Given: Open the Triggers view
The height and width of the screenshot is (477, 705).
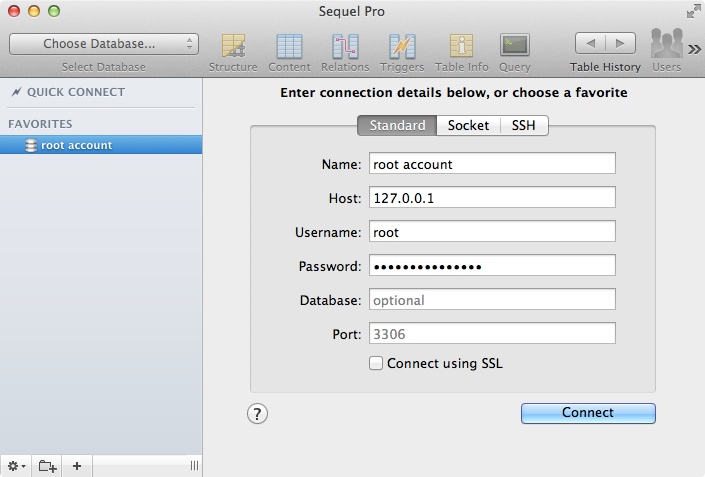Looking at the screenshot, I should 402,53.
